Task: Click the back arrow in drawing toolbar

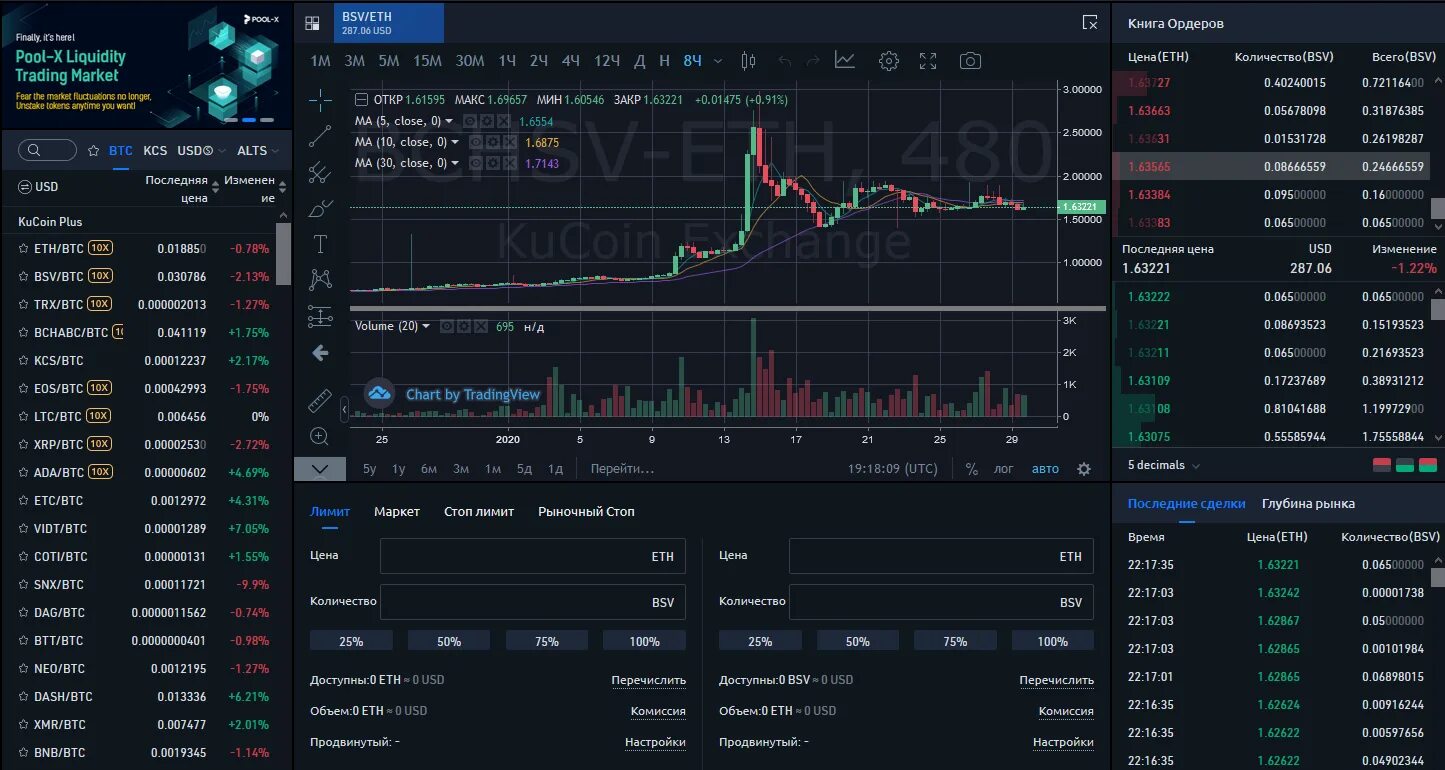Action: (x=320, y=353)
